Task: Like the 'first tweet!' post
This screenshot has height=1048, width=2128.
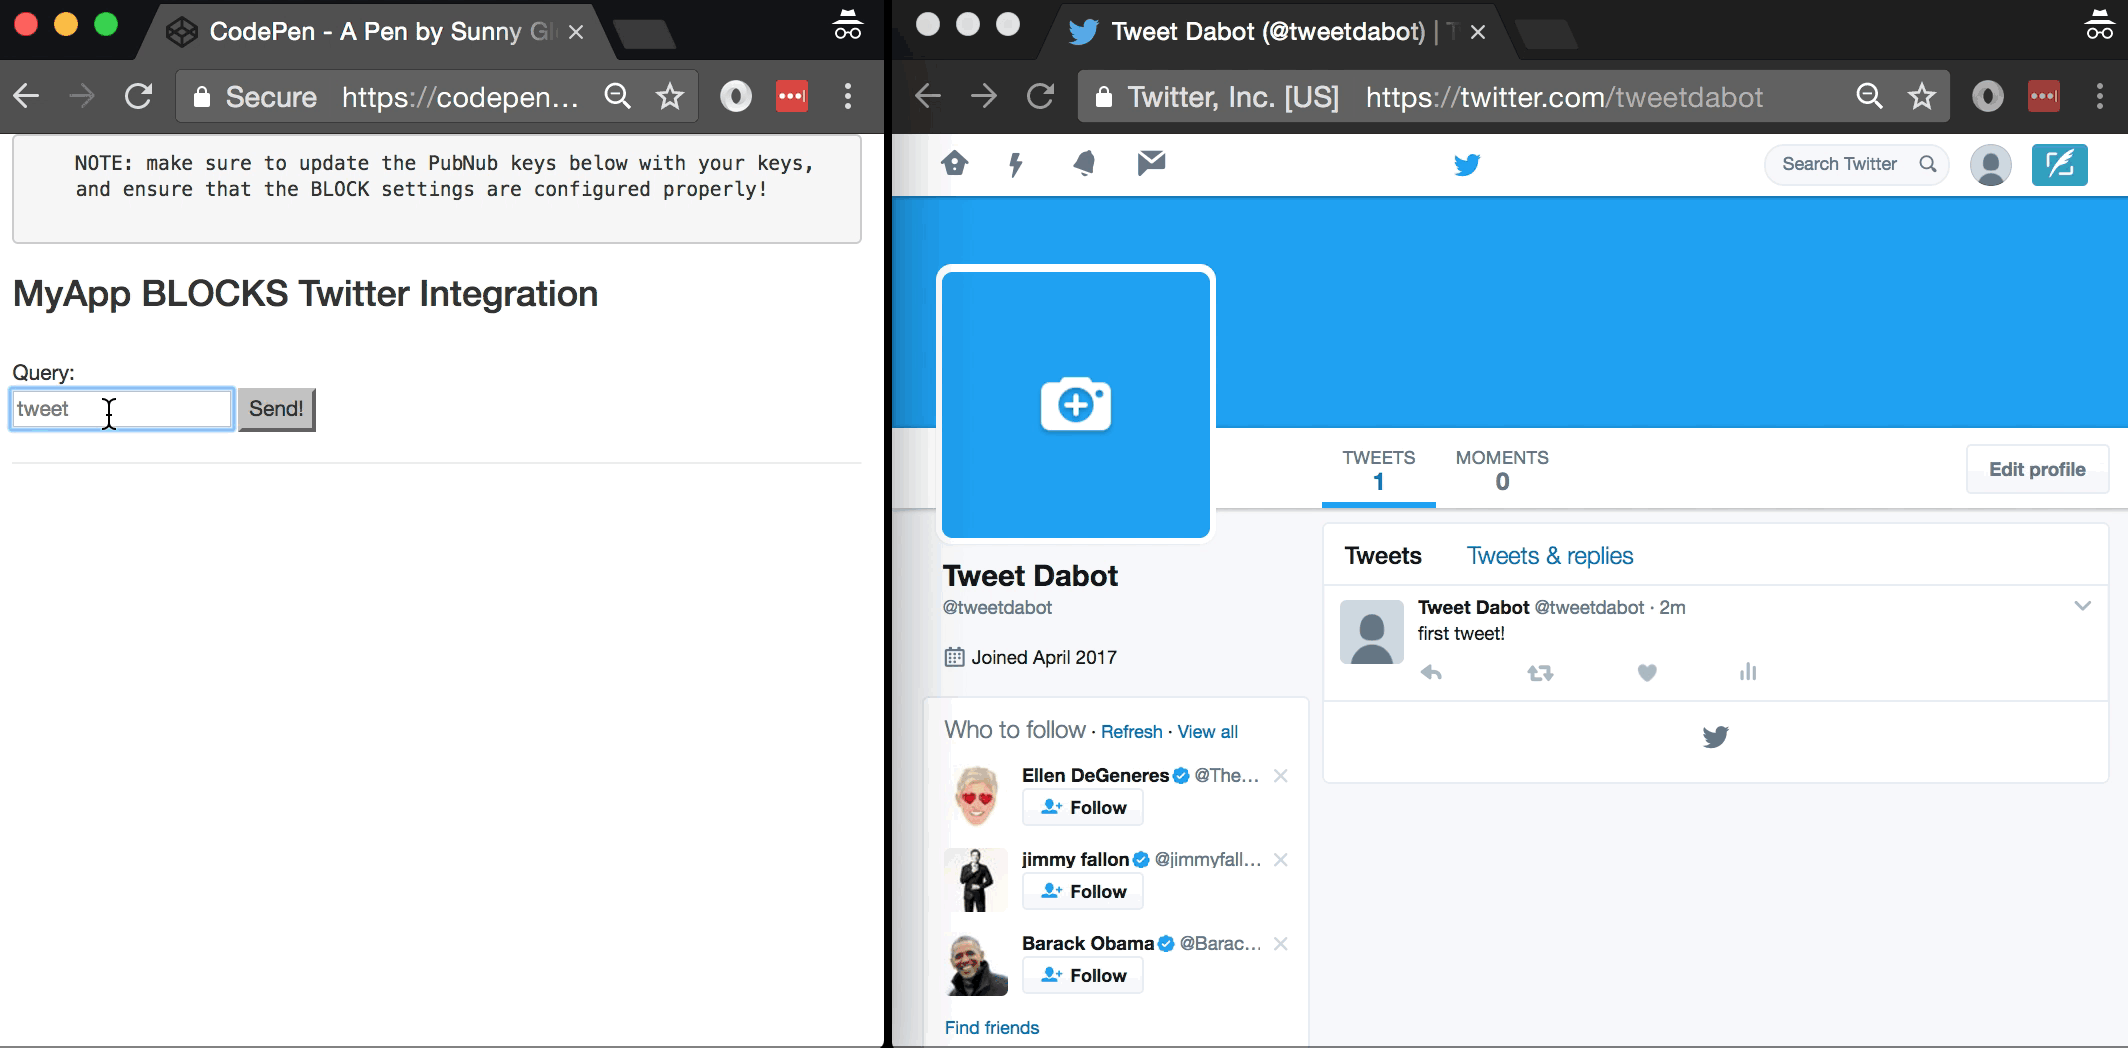Action: (1647, 673)
